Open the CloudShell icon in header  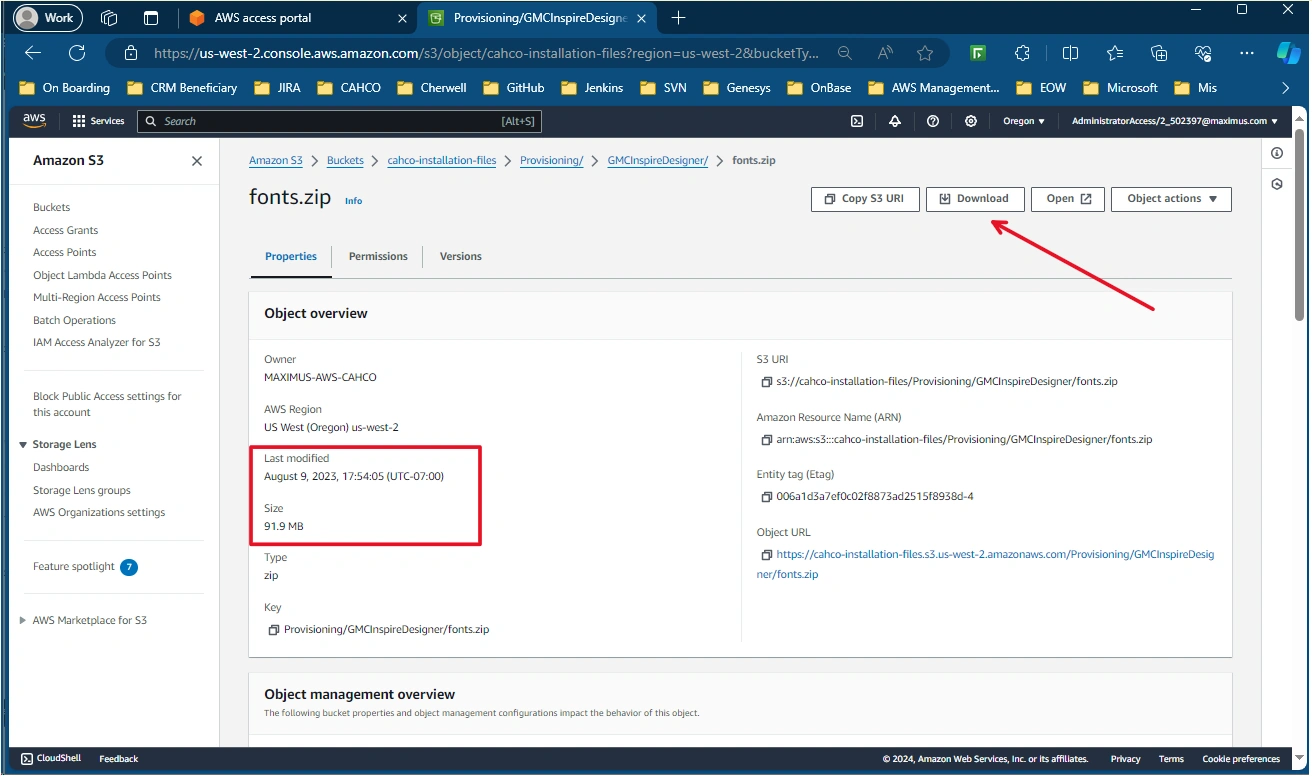pos(857,121)
